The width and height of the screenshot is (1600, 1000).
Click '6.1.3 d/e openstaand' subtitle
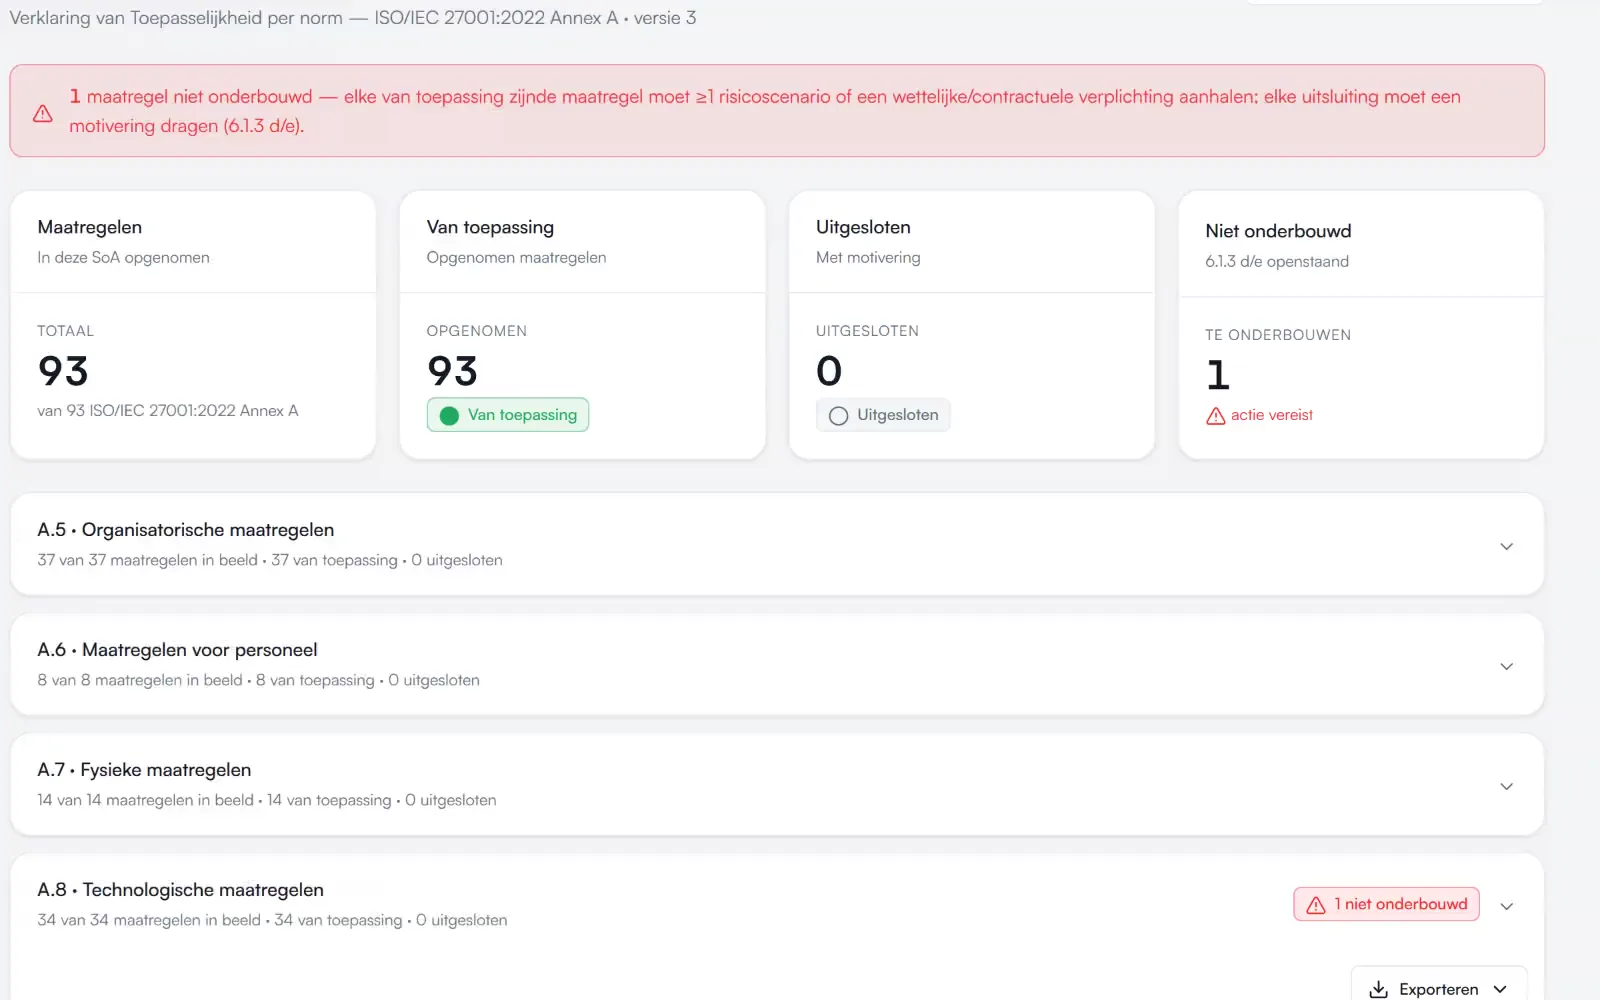1277,261
